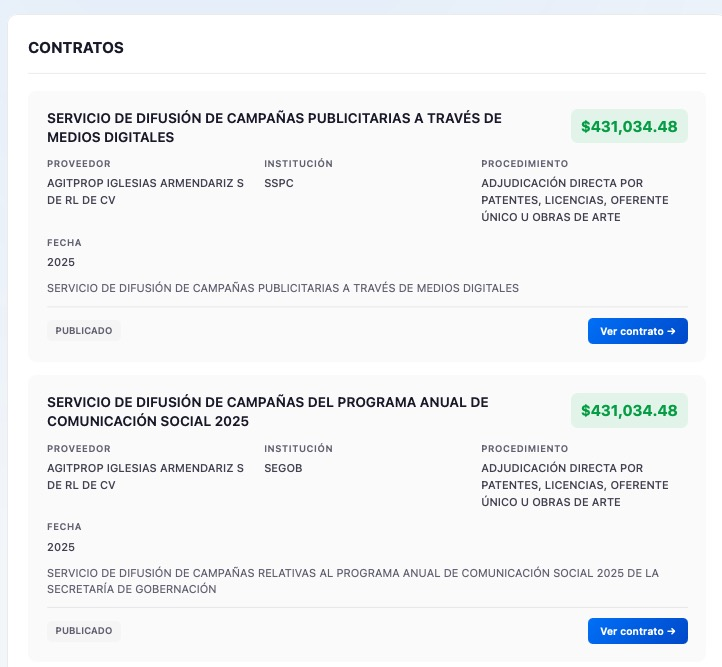Screen dimensions: 722x667
Task: Click Ver contrato for the SSPC contract
Action: point(637,331)
